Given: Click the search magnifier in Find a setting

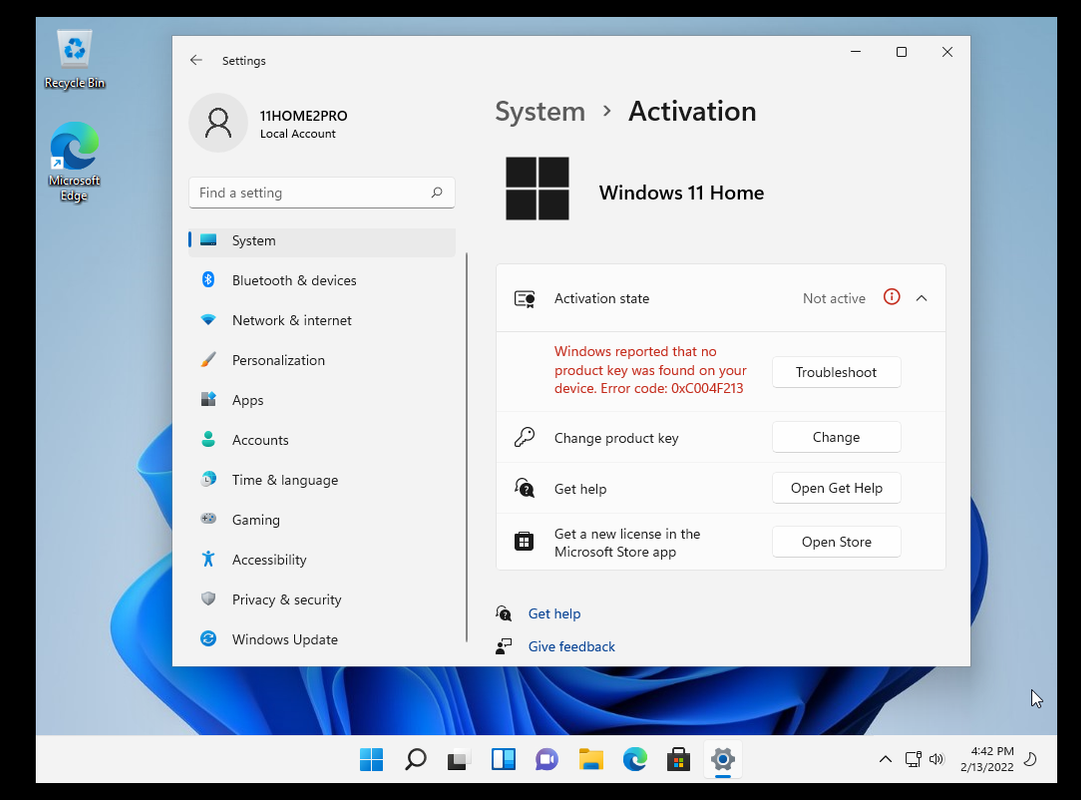Looking at the screenshot, I should coord(436,192).
